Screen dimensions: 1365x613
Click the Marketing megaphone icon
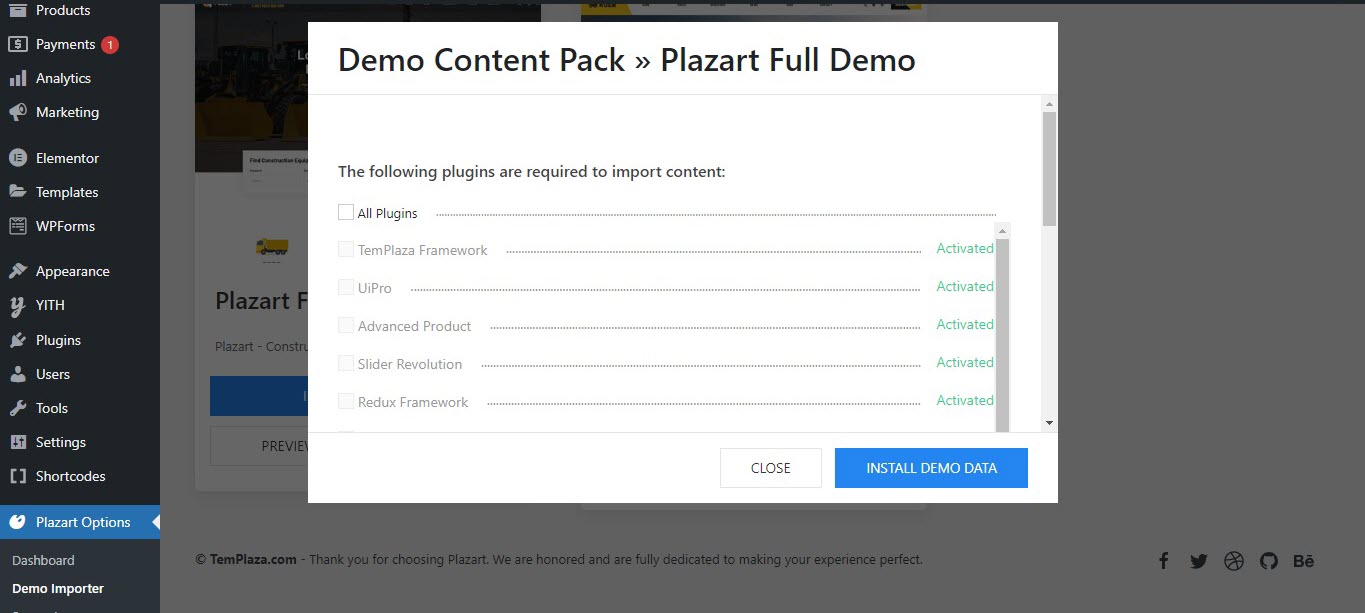(x=17, y=112)
